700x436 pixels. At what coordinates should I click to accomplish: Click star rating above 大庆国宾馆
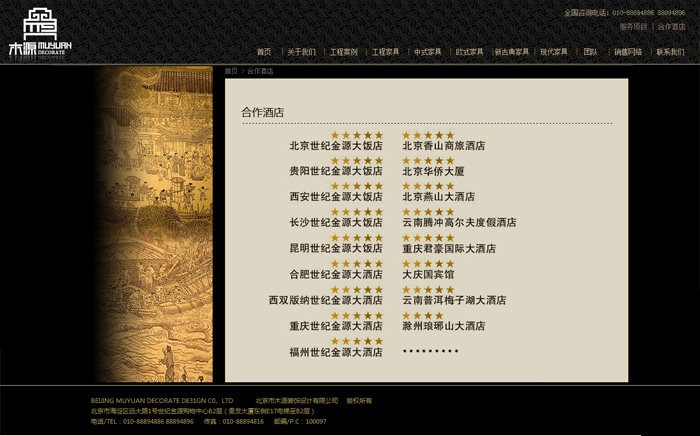[428, 264]
